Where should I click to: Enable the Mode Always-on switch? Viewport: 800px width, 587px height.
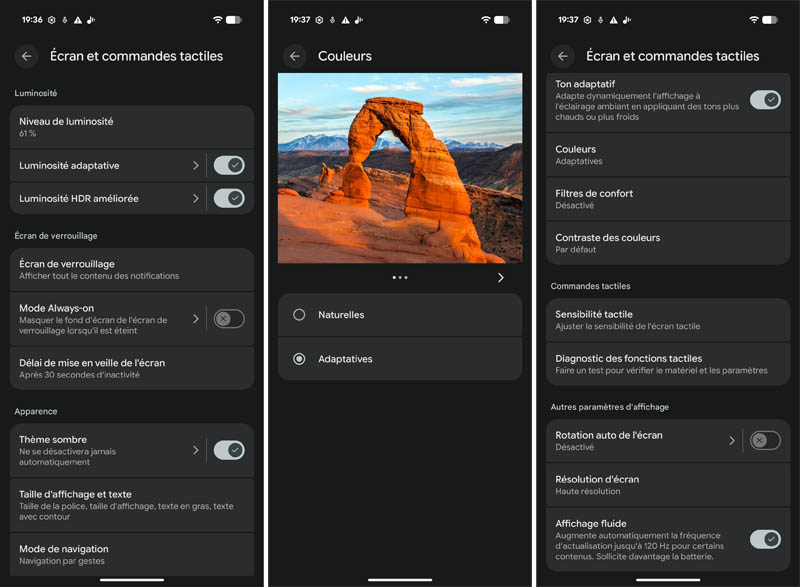229,319
